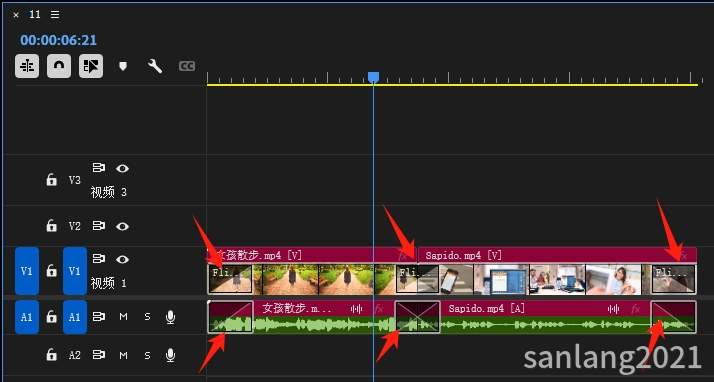Select Fli transition between the video clips
The image size is (714, 382).
pyautogui.click(x=418, y=279)
